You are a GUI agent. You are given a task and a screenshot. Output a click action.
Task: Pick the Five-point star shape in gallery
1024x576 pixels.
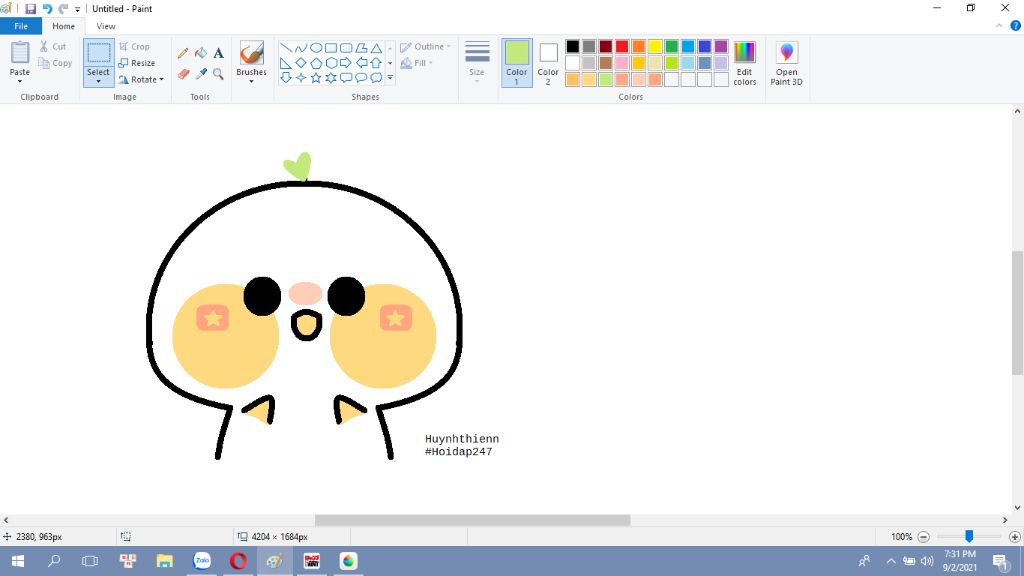coord(315,78)
